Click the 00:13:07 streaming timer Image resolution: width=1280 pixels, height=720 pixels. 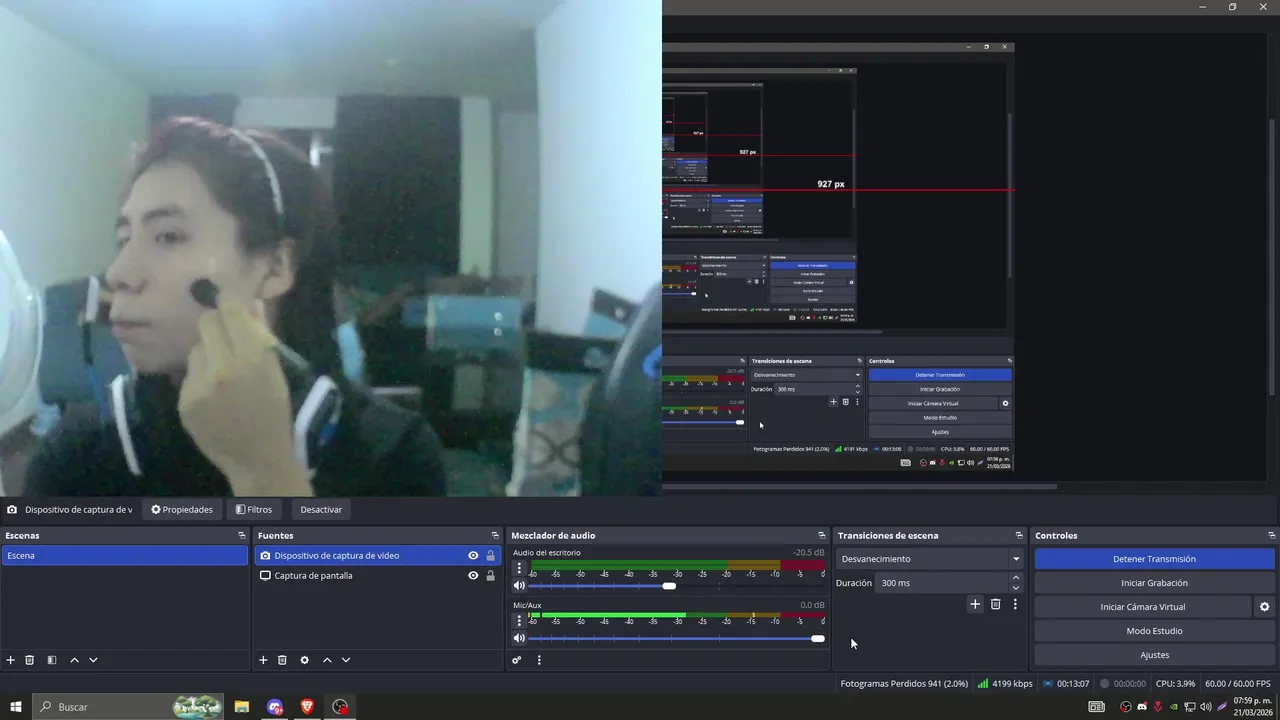click(x=1065, y=684)
